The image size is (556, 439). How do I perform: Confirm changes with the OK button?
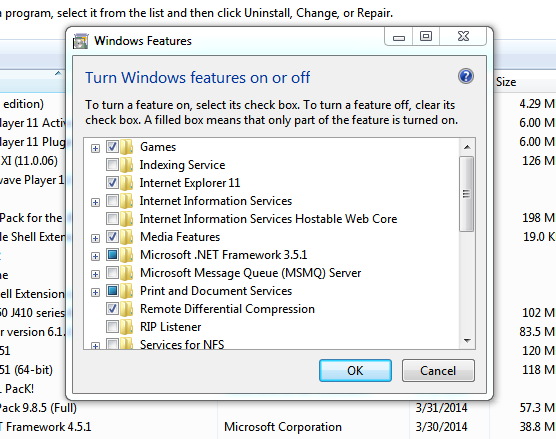click(x=355, y=371)
